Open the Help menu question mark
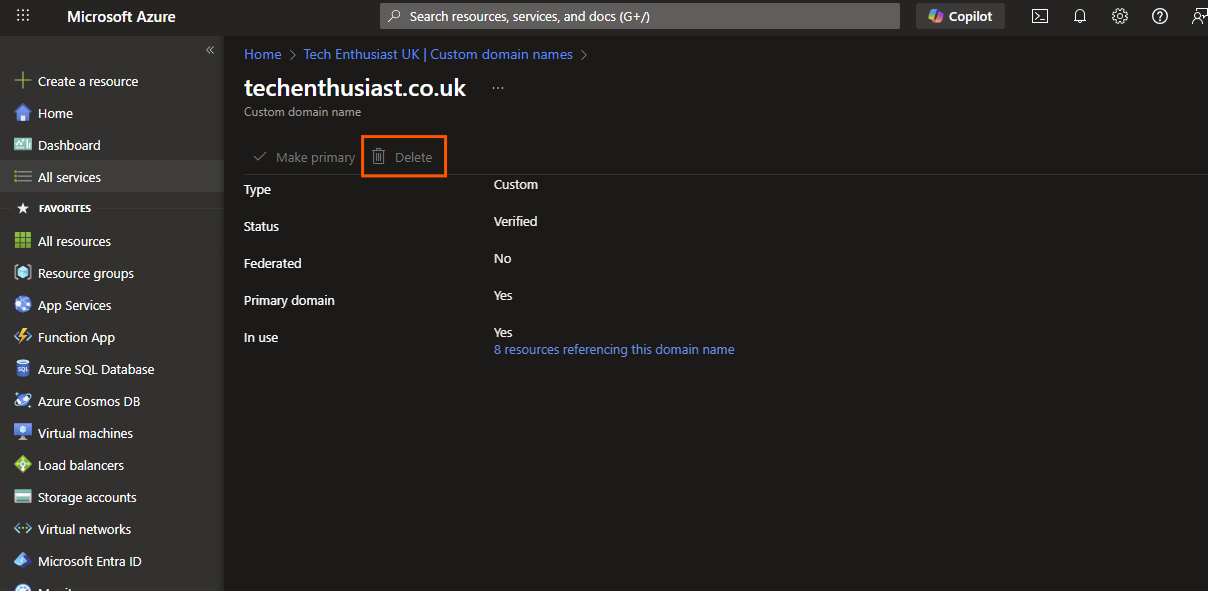Viewport: 1208px width, 591px height. point(1159,16)
